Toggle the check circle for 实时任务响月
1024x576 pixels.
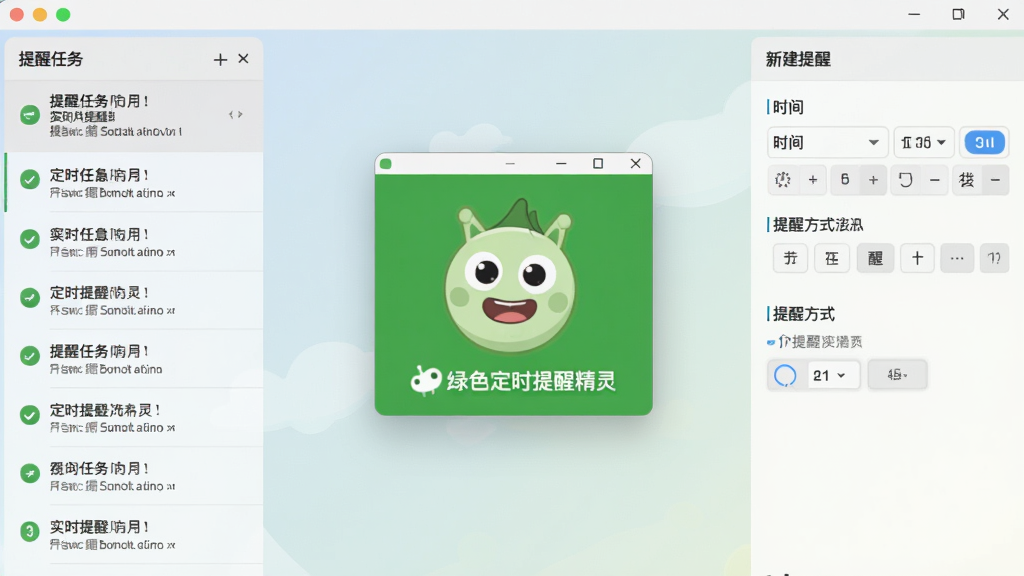[29, 239]
